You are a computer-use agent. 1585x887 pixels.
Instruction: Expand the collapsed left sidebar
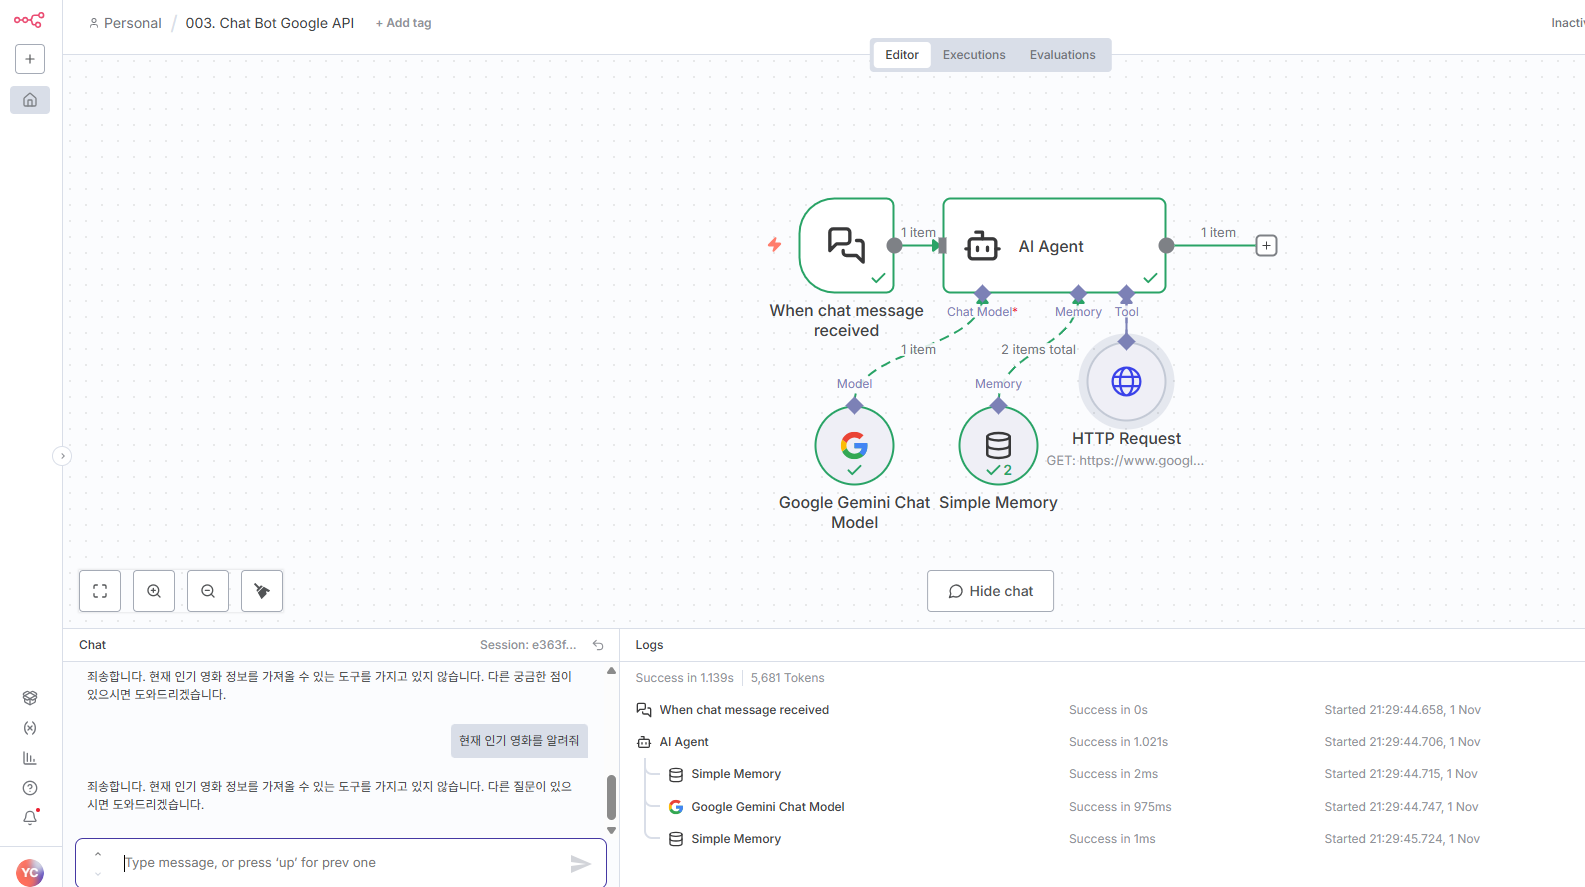62,456
